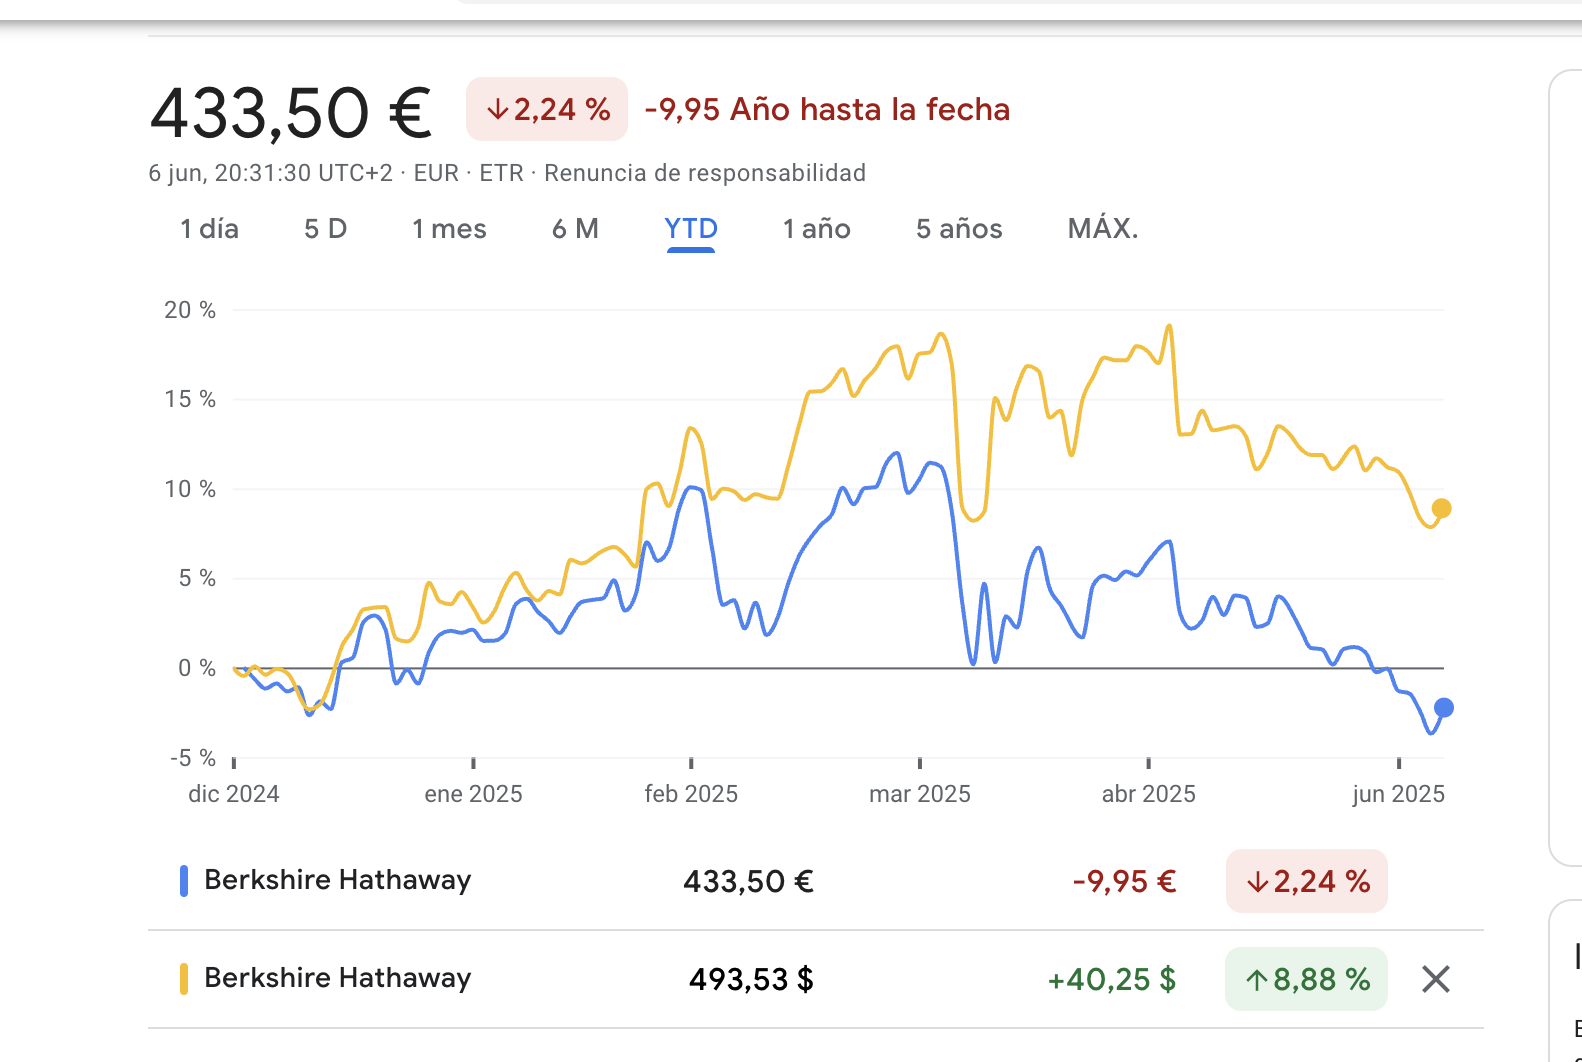Viewport: 1582px width, 1062px height.
Task: Switch chart to 5 D range
Action: (326, 229)
